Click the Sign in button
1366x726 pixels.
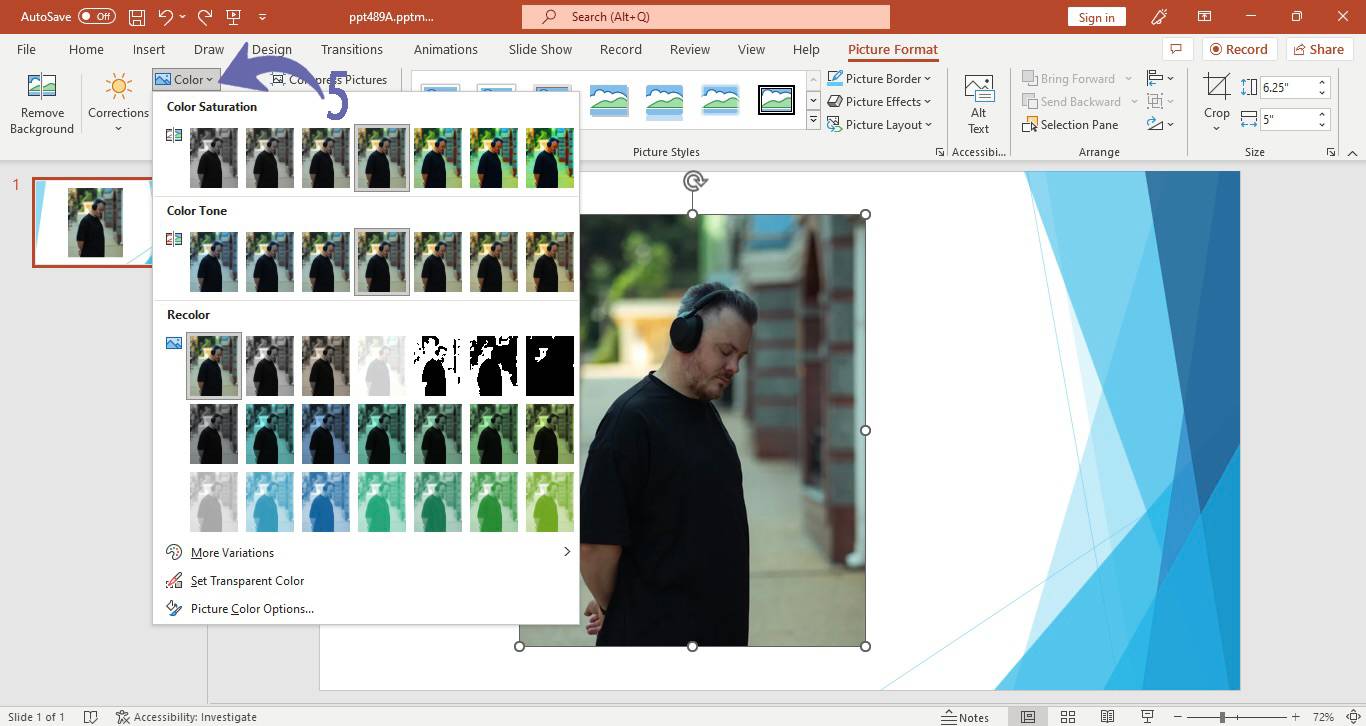1096,17
